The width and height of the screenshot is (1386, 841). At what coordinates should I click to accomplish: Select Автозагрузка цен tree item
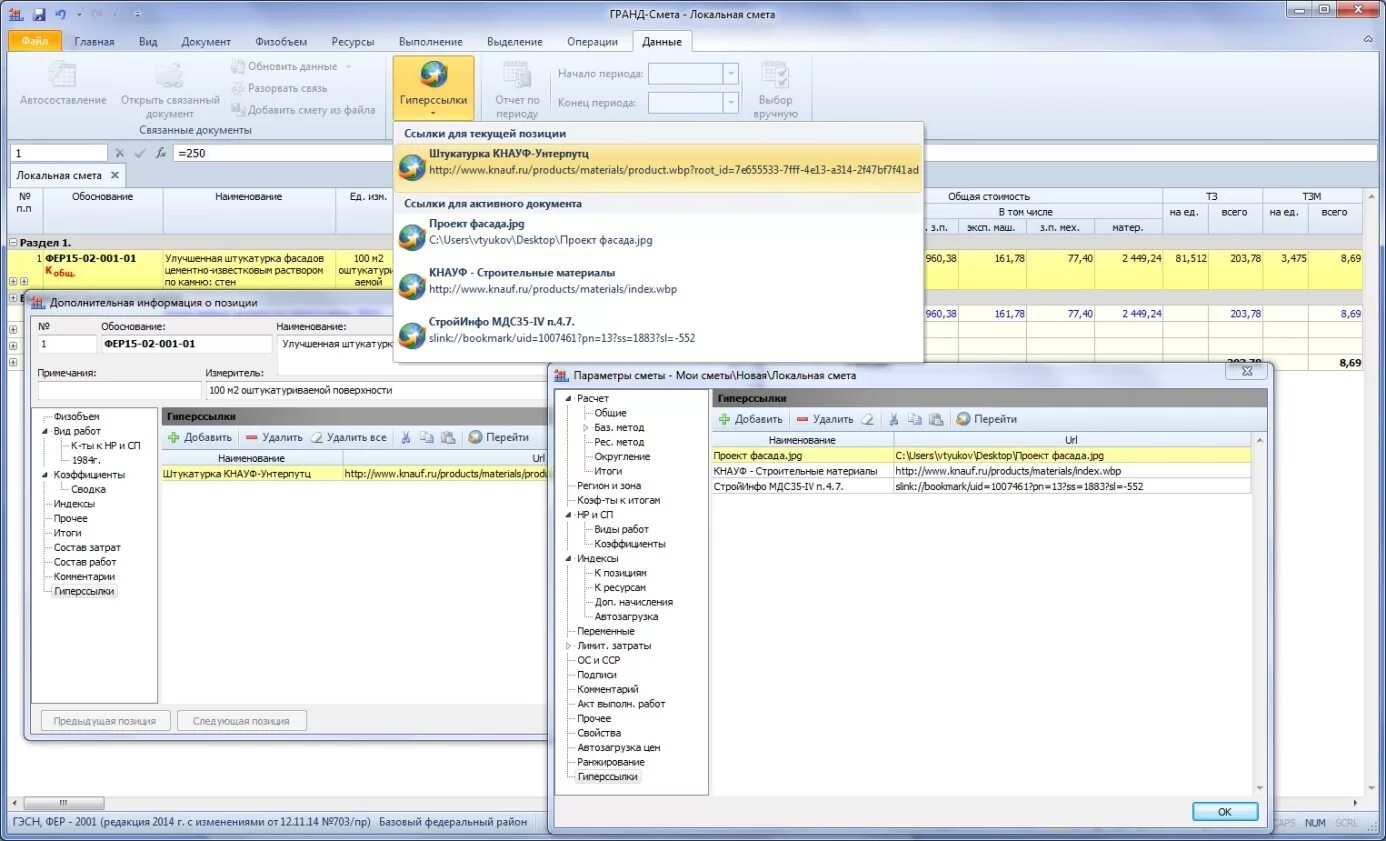(x=618, y=748)
